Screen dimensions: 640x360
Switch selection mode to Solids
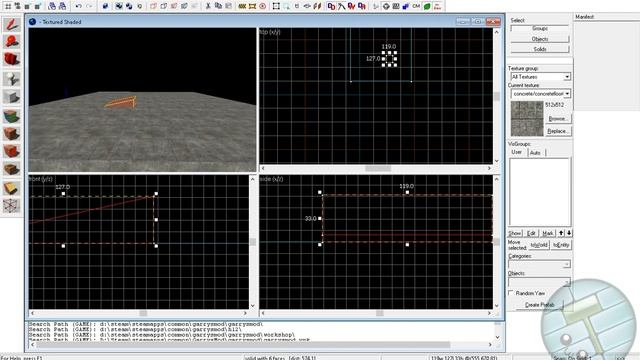[540, 49]
